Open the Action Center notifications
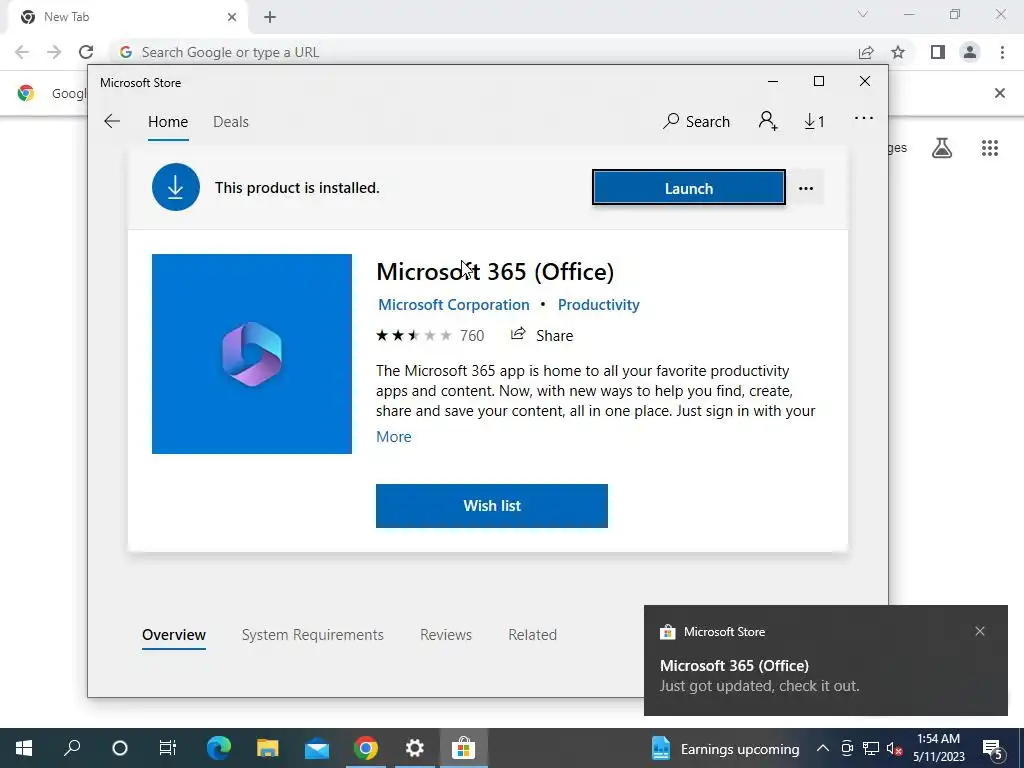The image size is (1024, 768). (993, 748)
